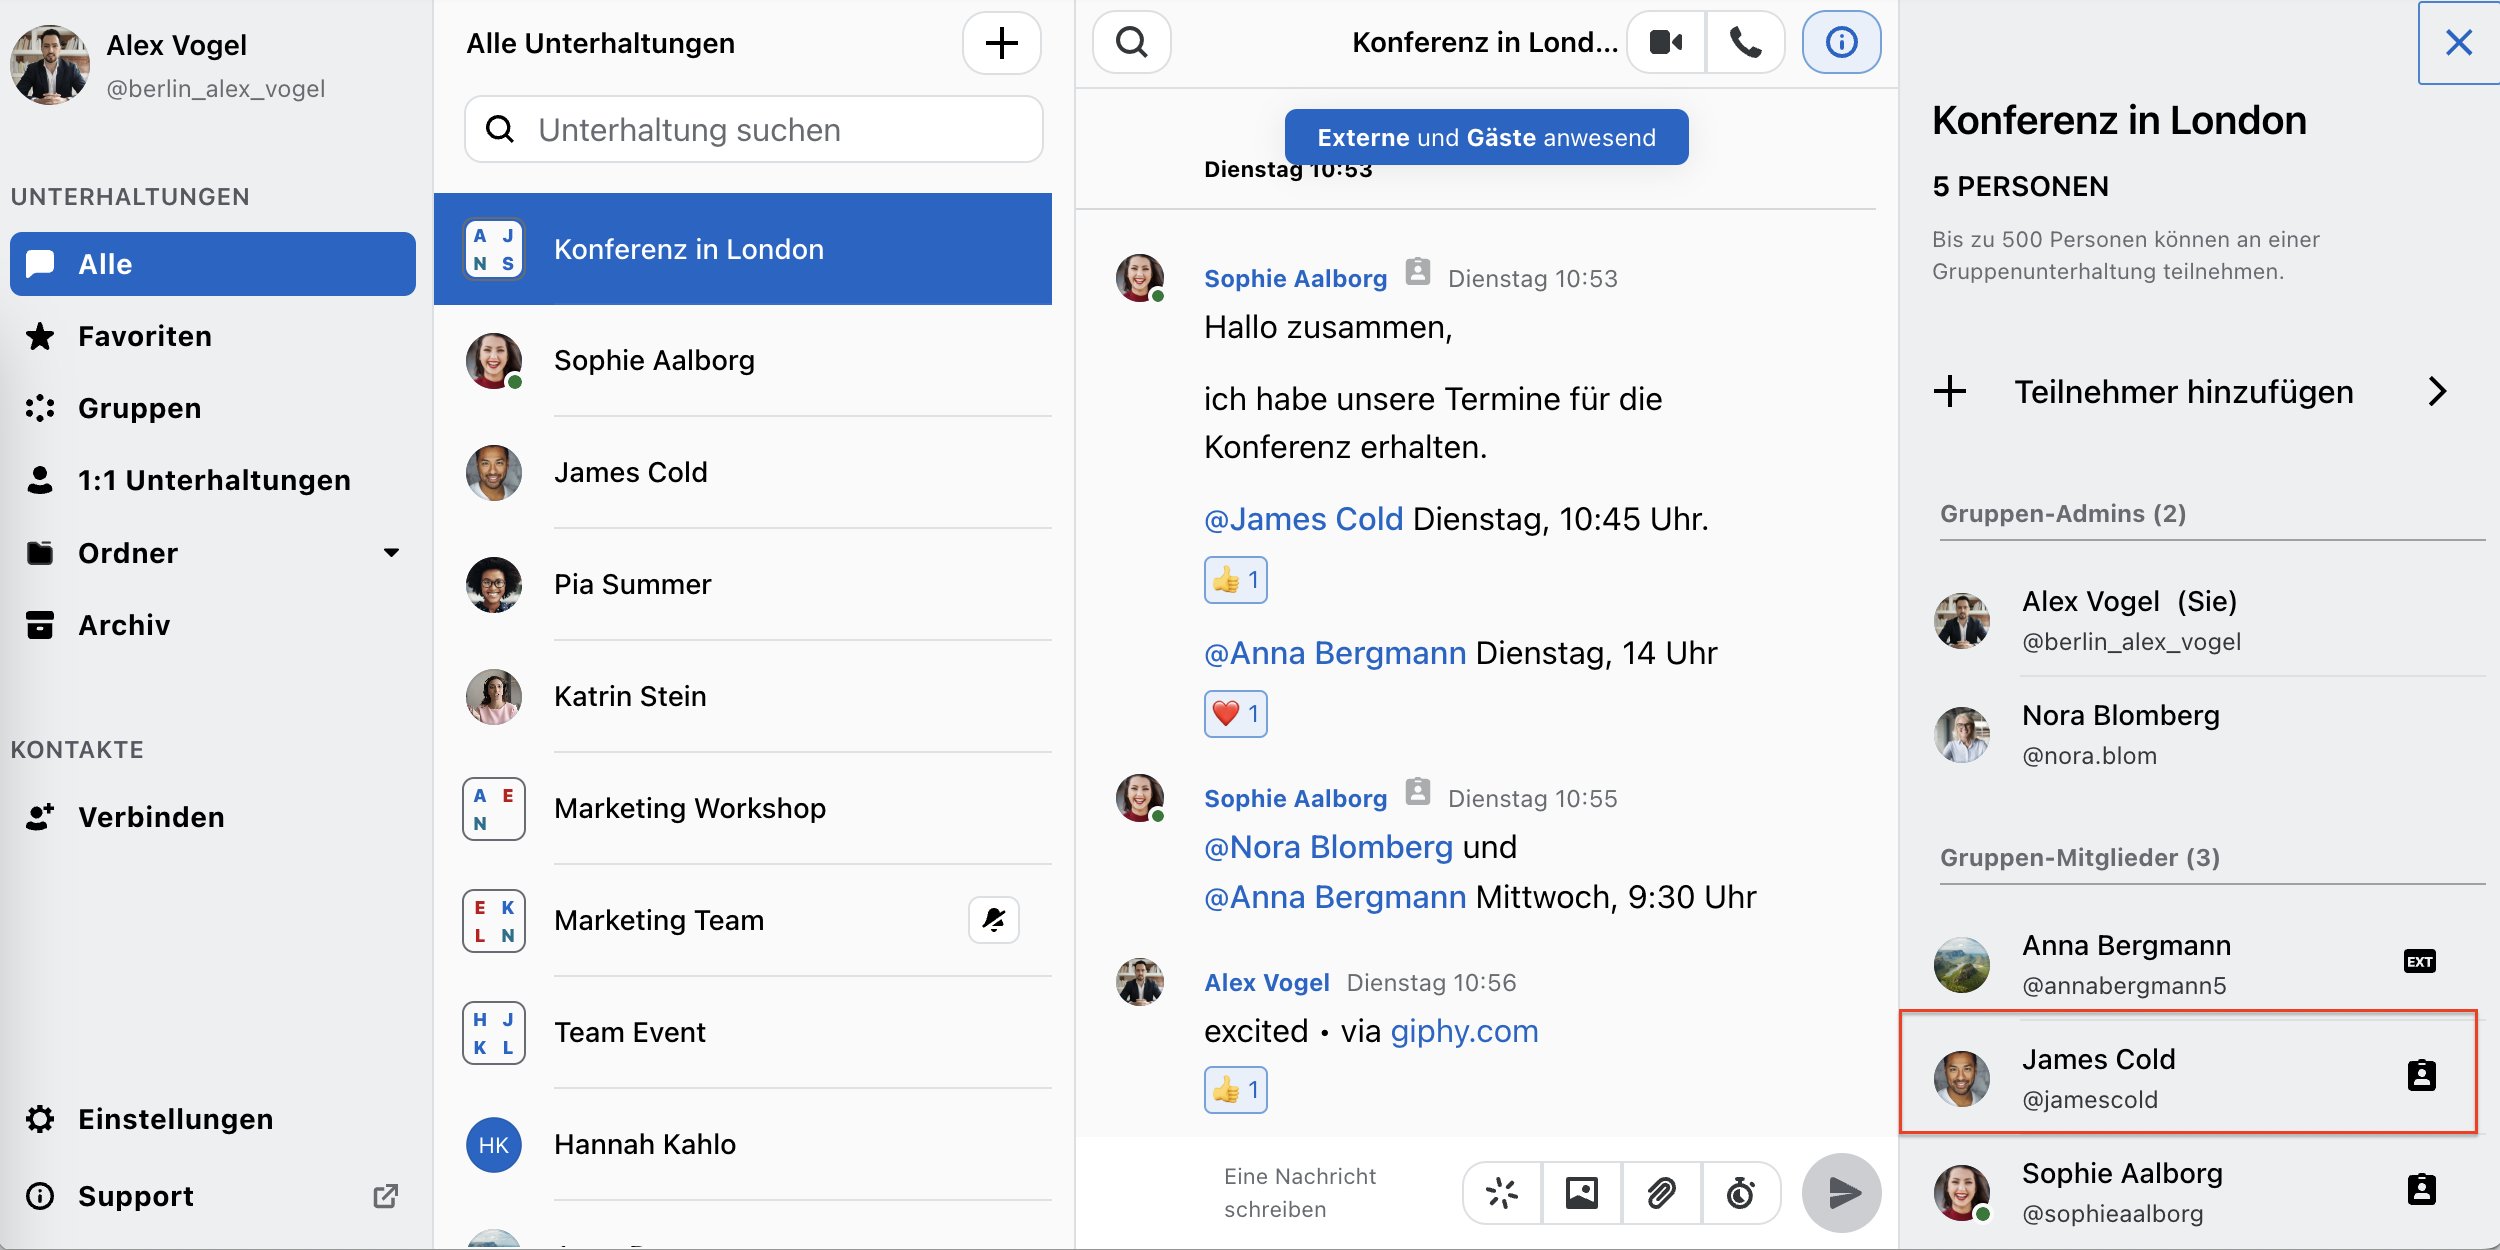Unmute the Marketing Team conversation
The height and width of the screenshot is (1250, 2500).
pyautogui.click(x=994, y=920)
